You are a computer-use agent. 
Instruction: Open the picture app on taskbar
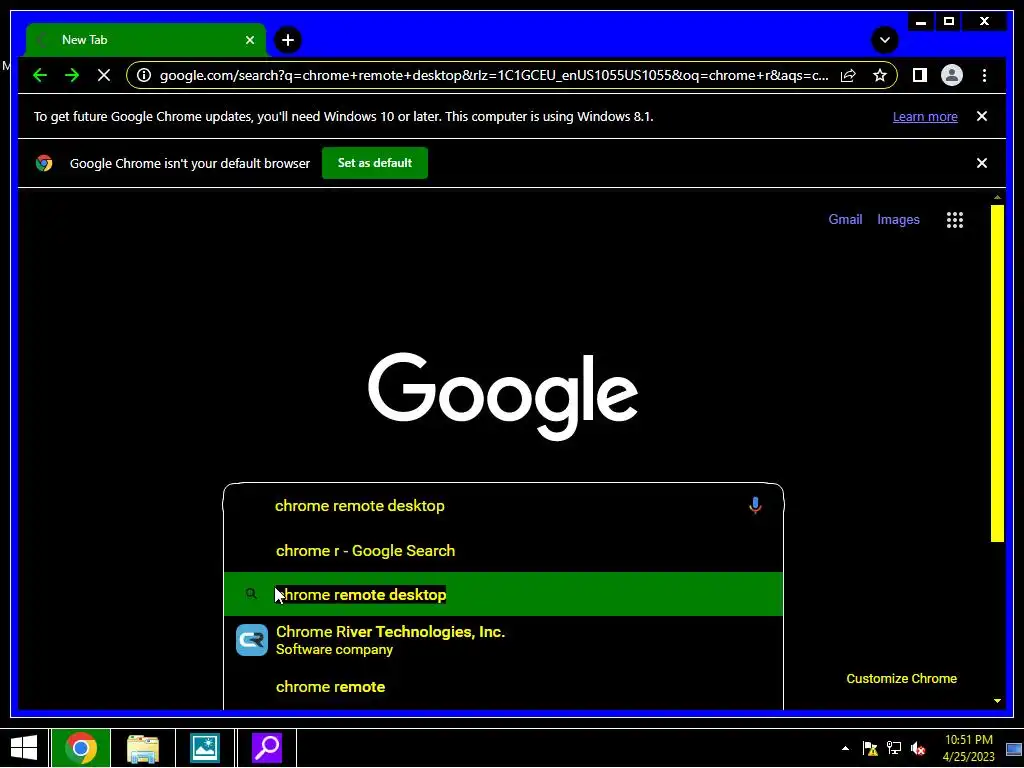click(x=204, y=748)
